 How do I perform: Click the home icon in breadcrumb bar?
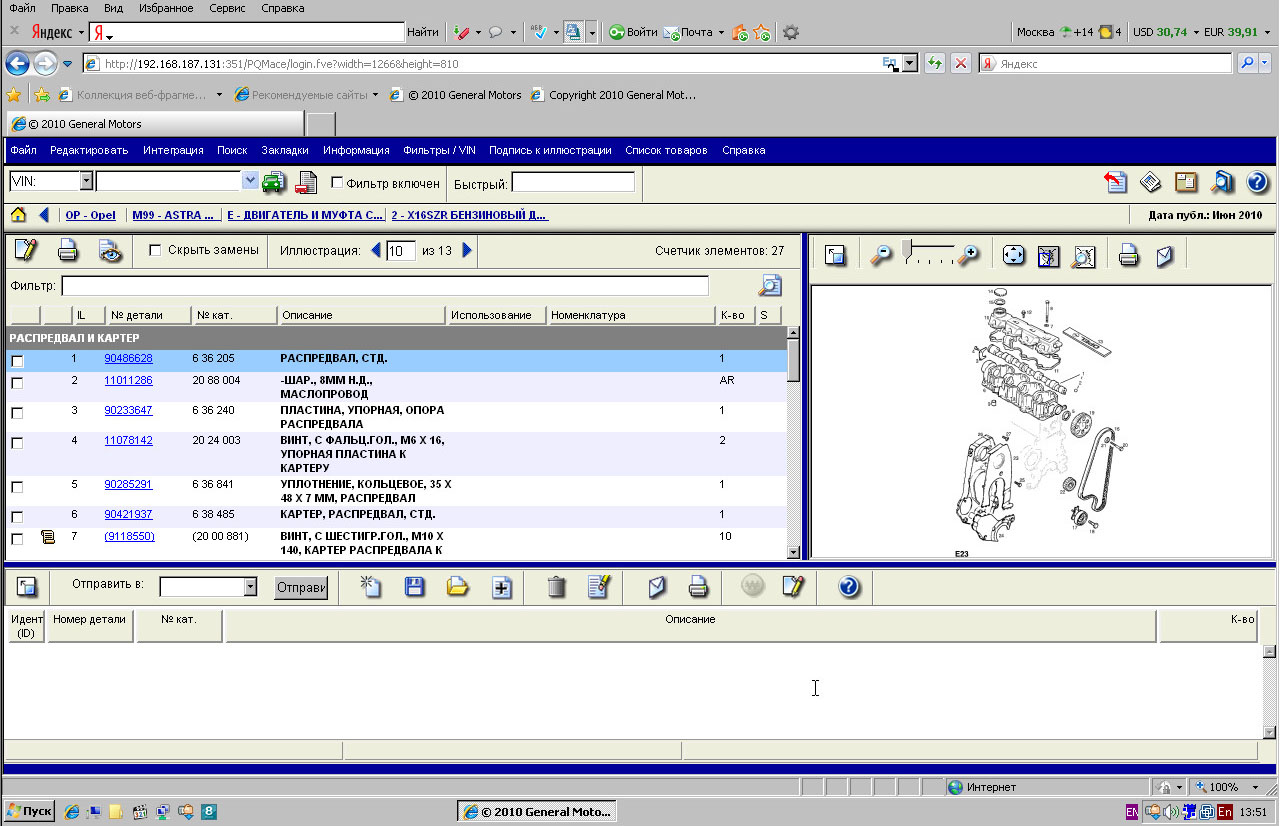18,215
